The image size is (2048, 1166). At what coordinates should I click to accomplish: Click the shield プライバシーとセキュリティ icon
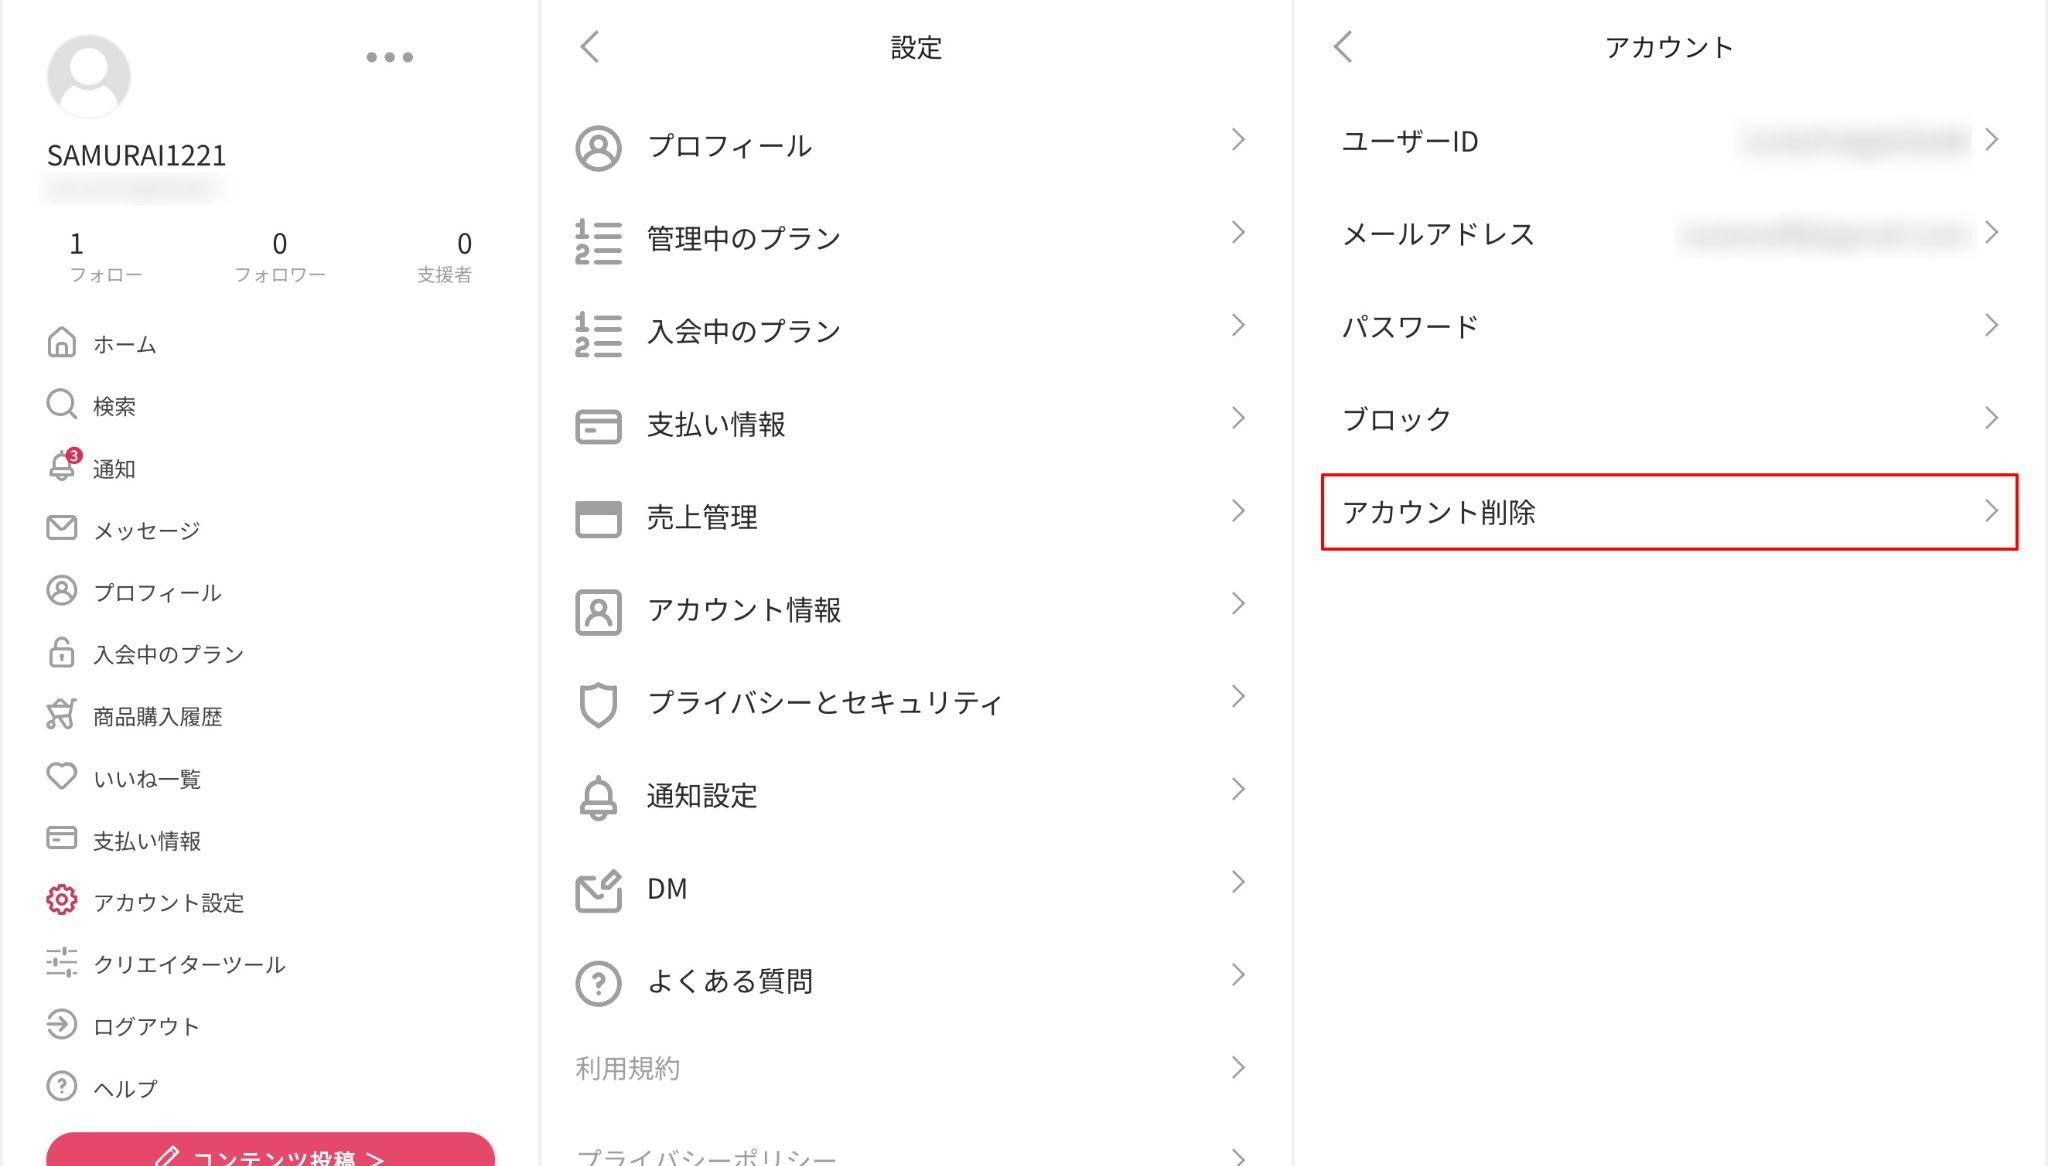(x=598, y=704)
